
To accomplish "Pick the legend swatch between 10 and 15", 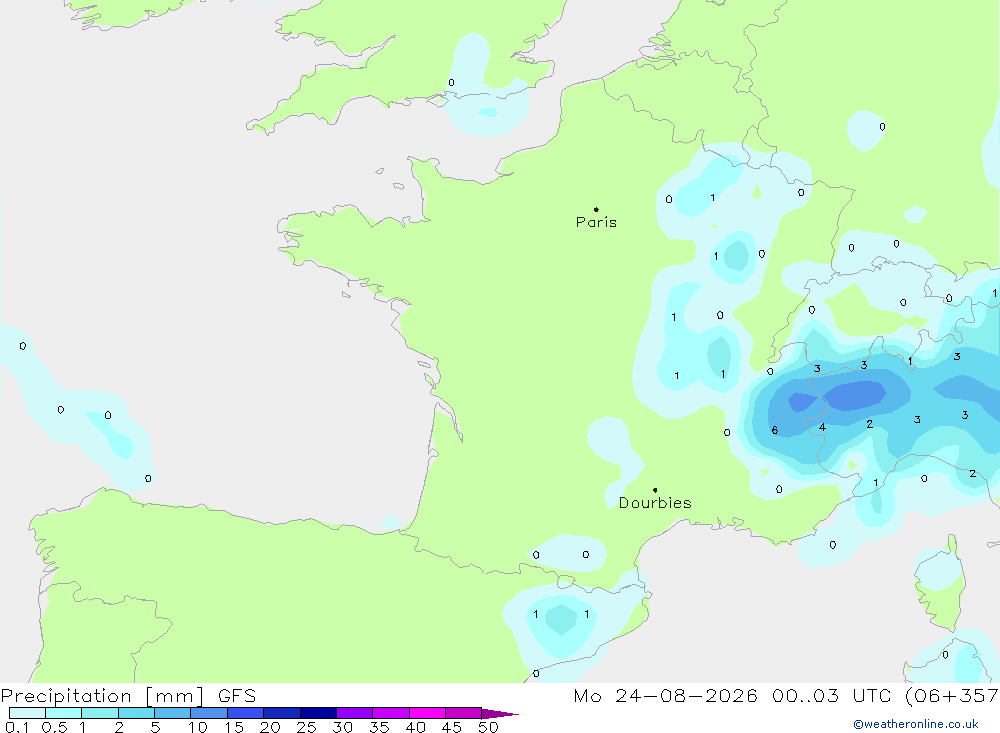I will [x=209, y=713].
